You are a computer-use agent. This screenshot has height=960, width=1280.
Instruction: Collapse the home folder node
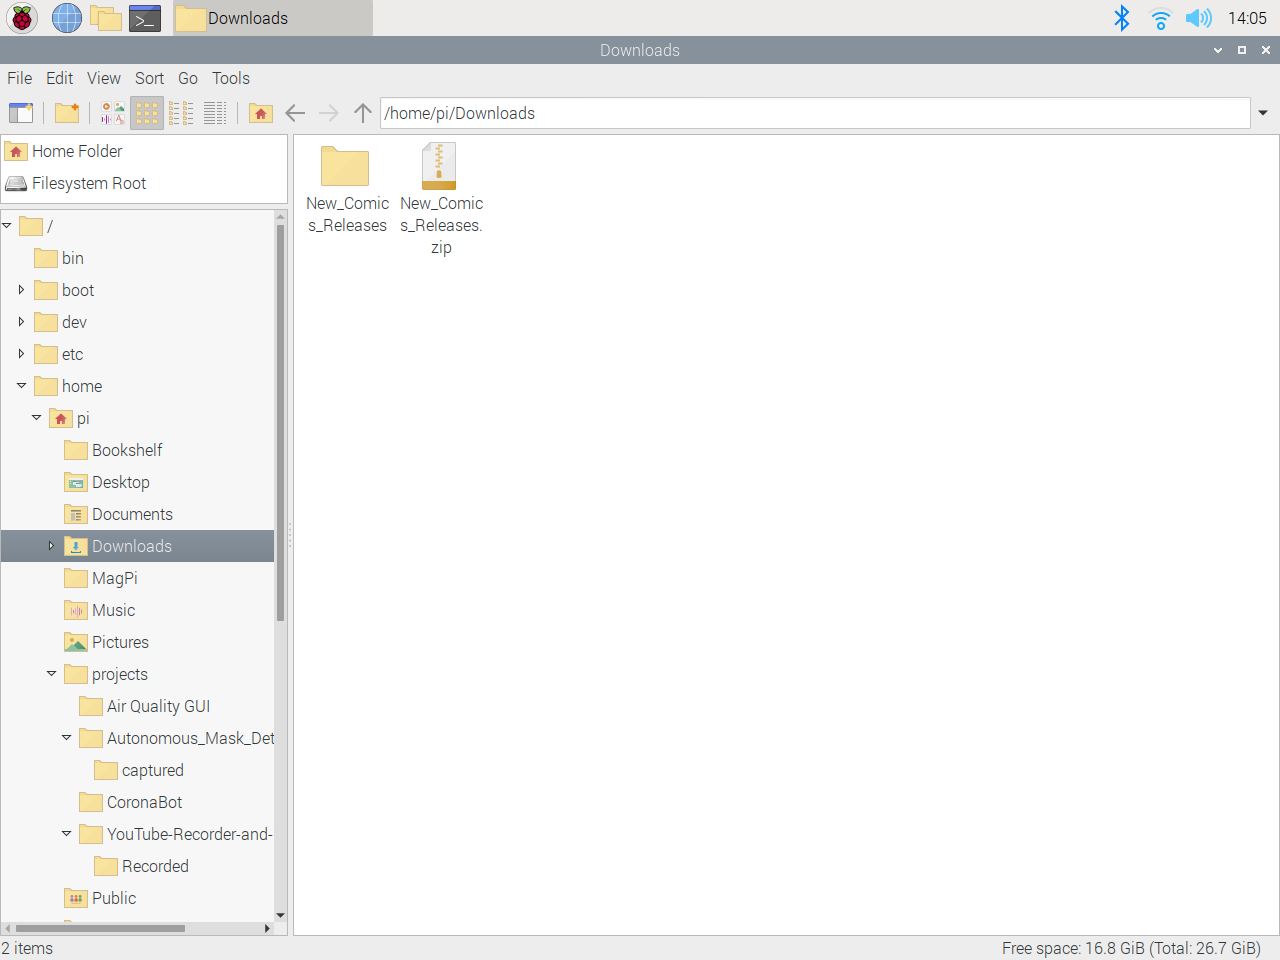pos(21,386)
